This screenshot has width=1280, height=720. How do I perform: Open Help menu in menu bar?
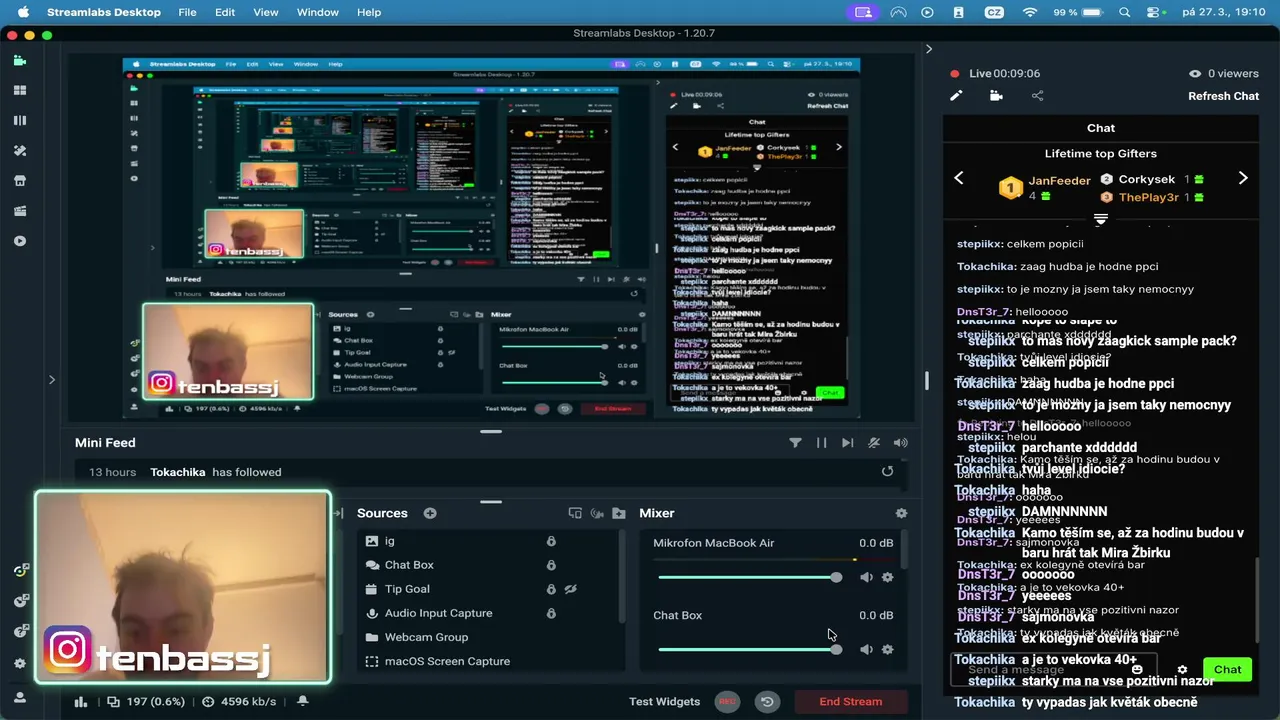coord(369,12)
